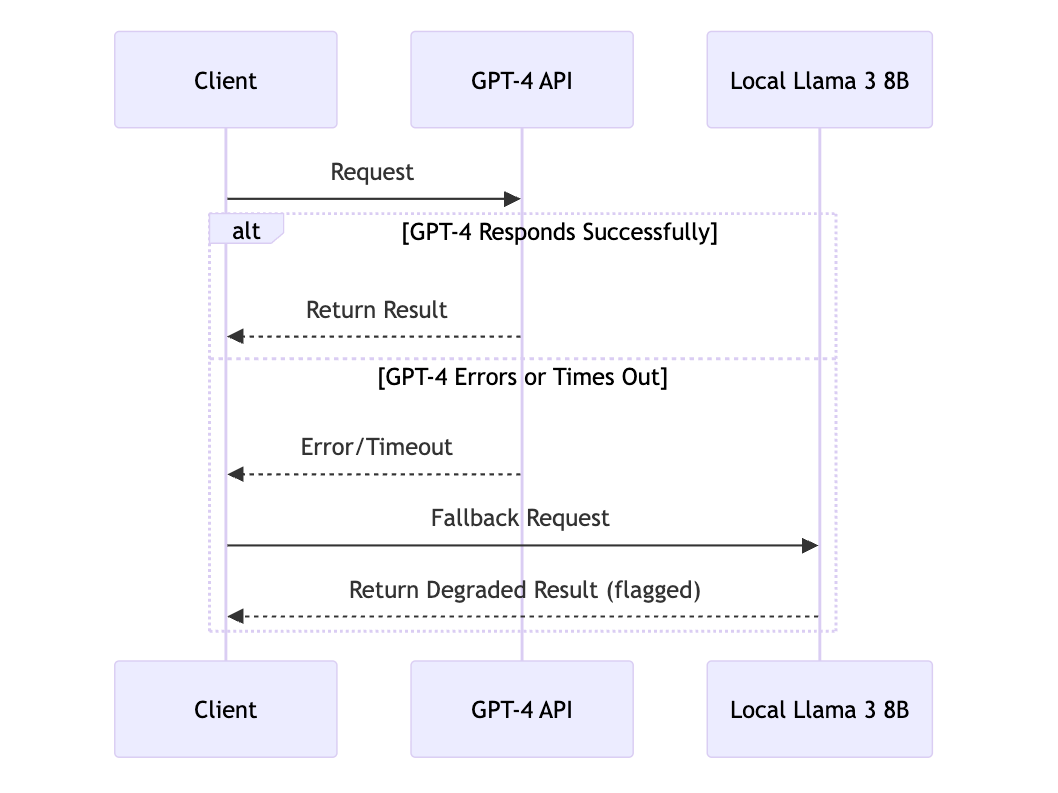Click the arrowhead of the Fallback Request arrow

pos(810,545)
